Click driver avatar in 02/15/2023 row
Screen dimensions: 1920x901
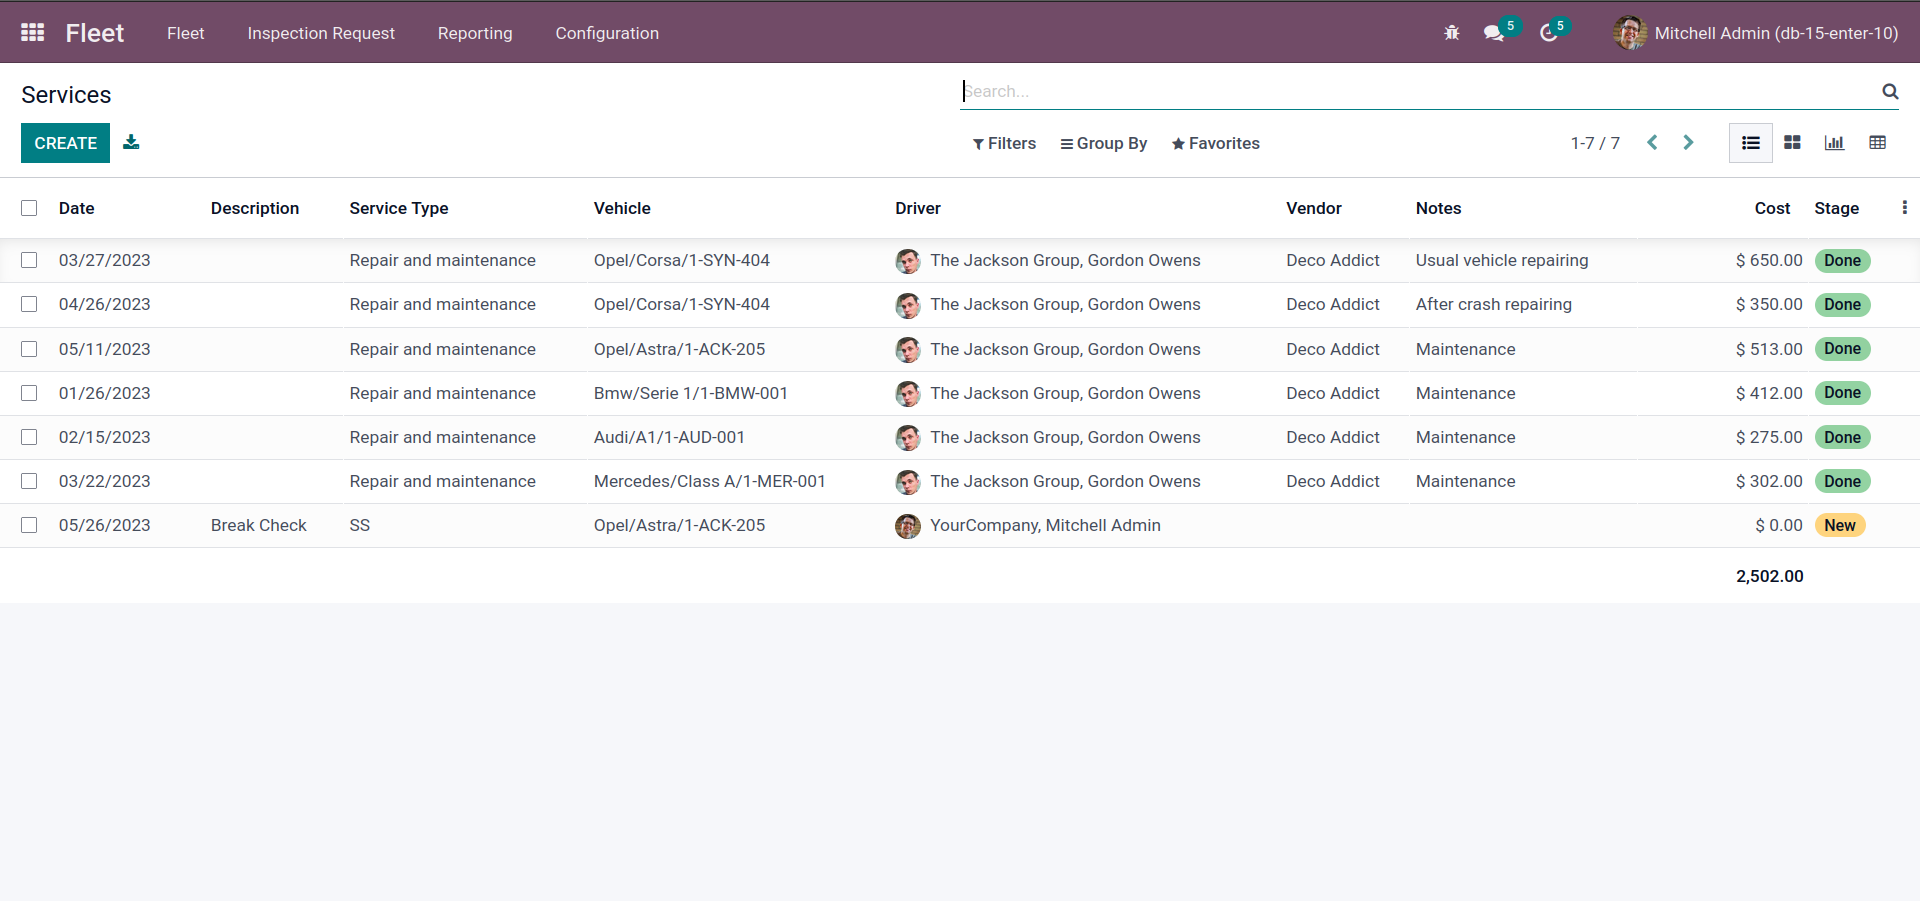pos(908,437)
